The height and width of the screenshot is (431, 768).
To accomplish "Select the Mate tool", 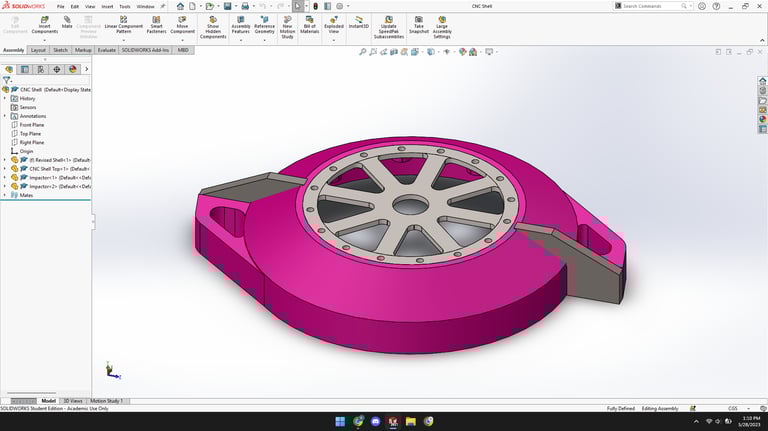I will tap(67, 23).
